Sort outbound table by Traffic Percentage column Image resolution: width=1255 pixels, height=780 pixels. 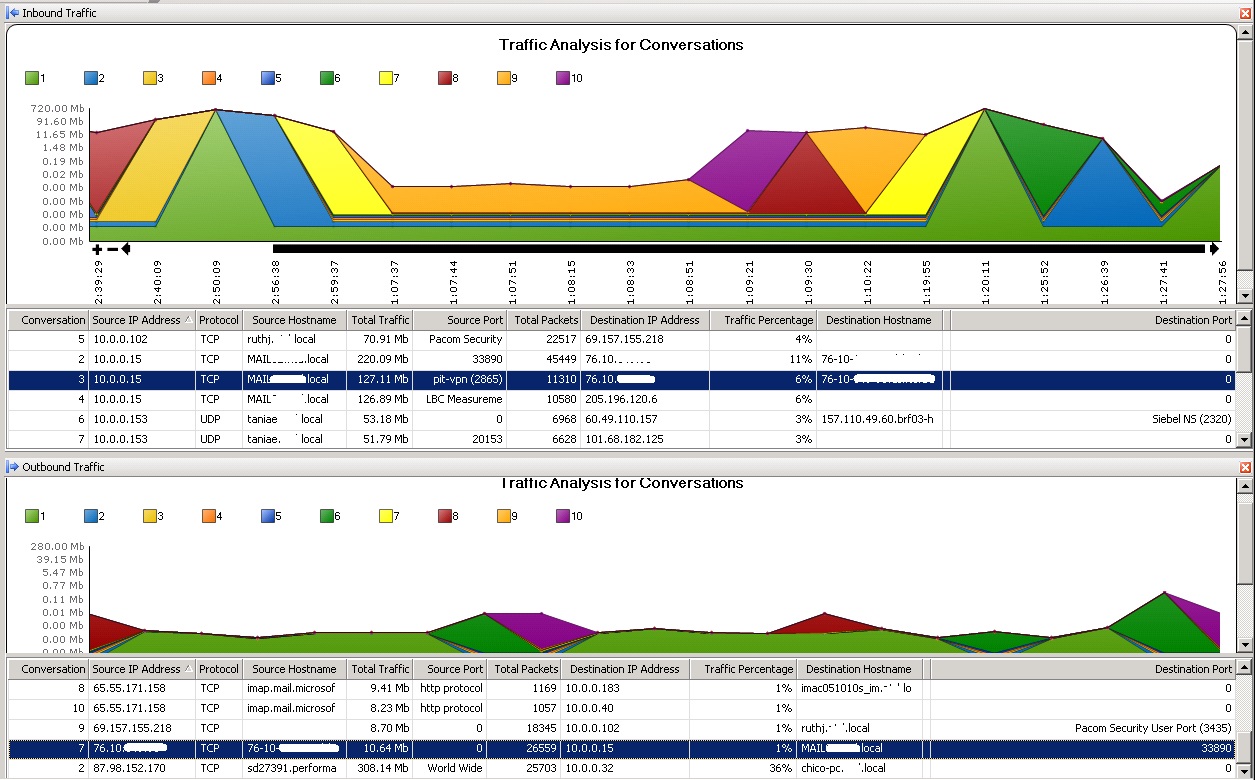pos(744,668)
